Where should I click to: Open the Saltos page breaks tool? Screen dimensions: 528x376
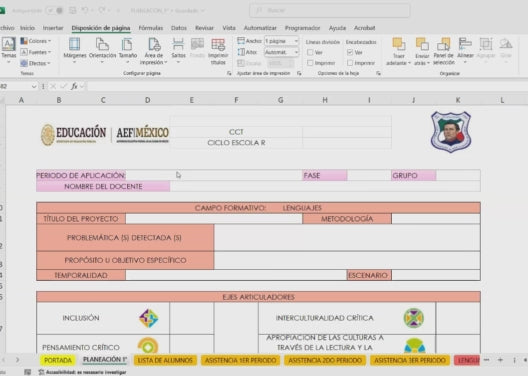coord(178,49)
